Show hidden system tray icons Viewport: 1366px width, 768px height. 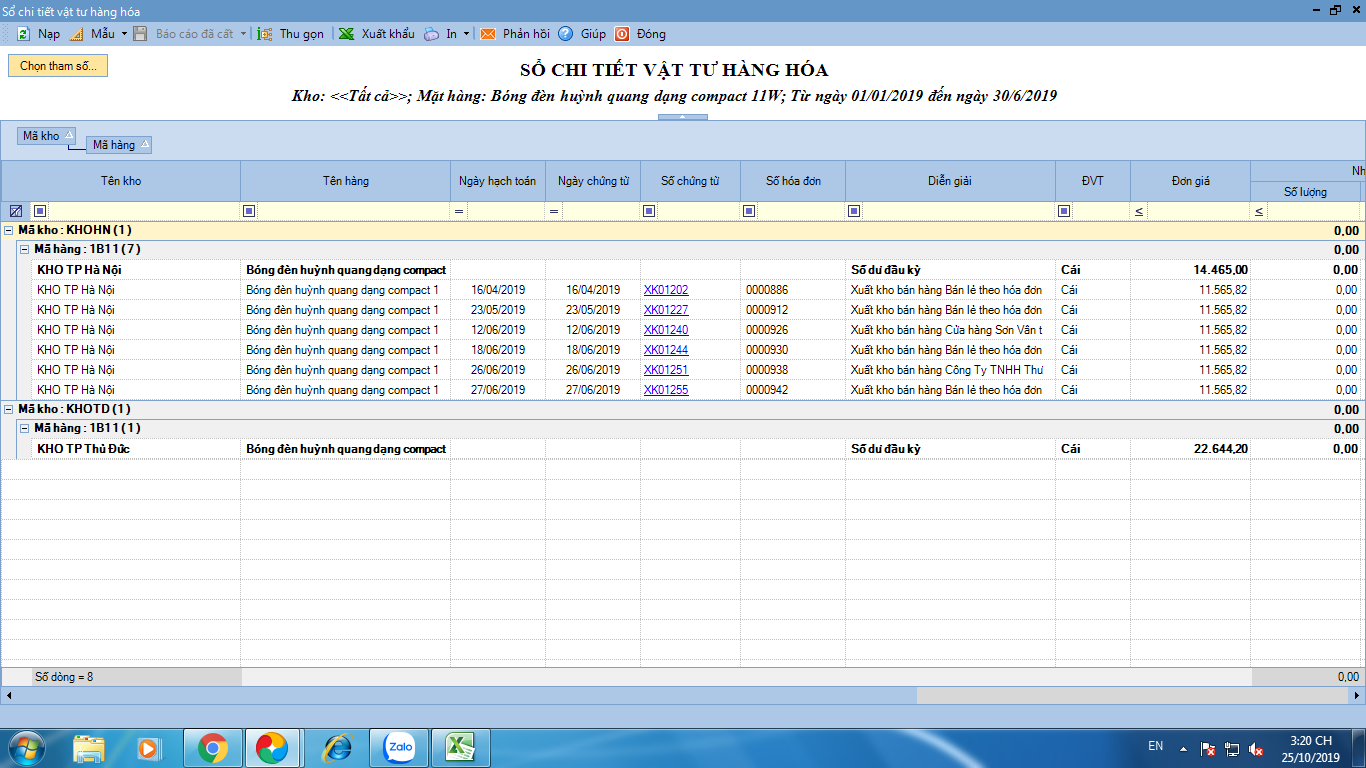[x=1183, y=748]
